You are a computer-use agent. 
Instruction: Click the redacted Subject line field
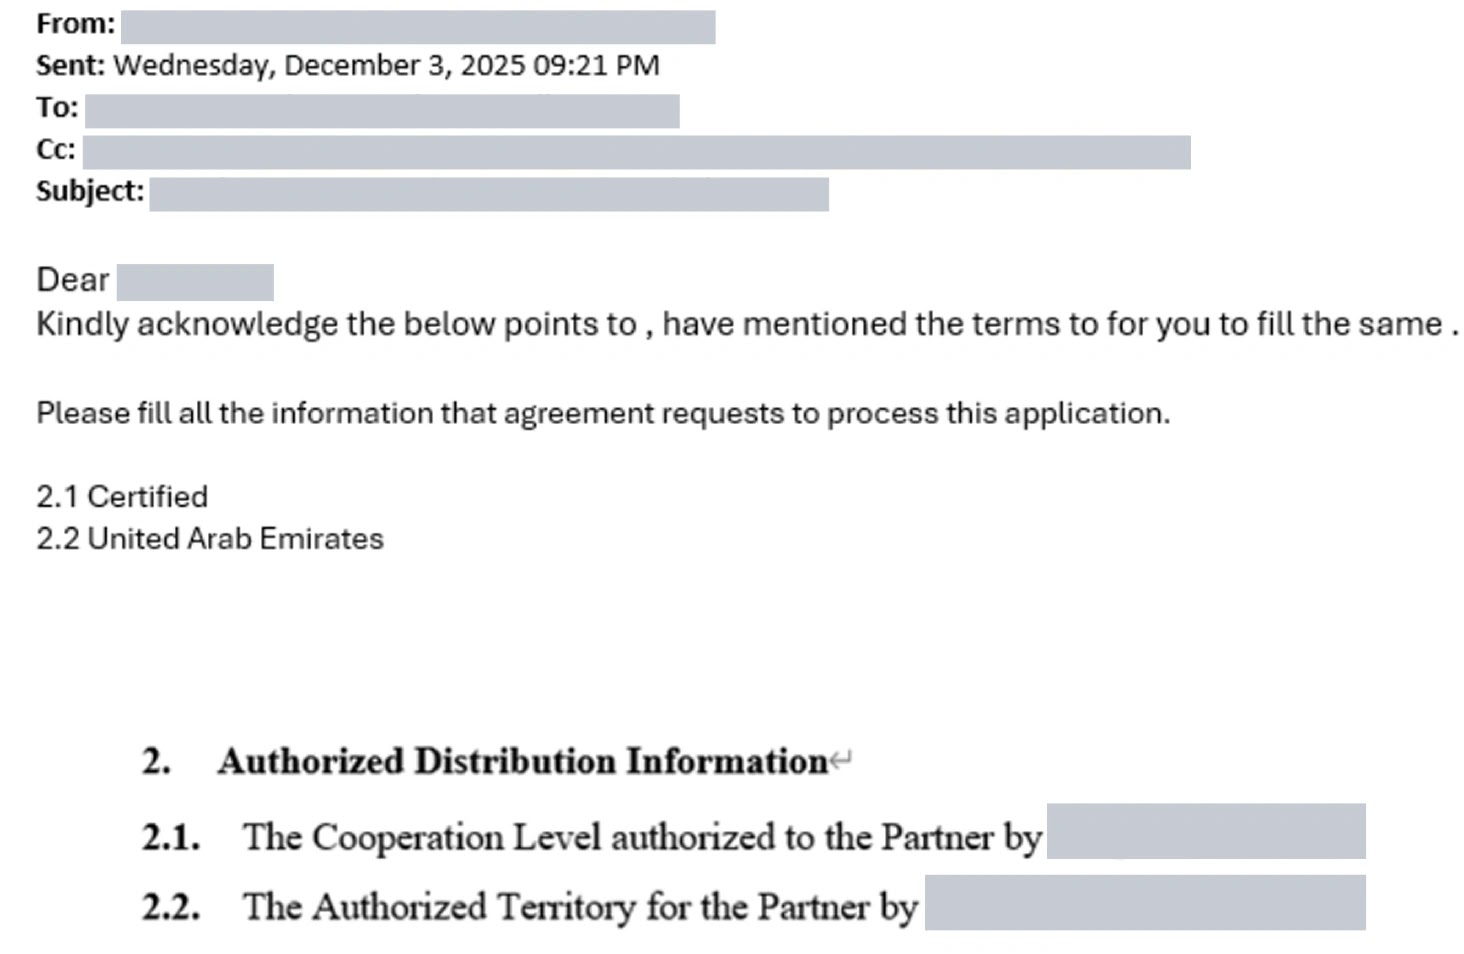point(489,194)
